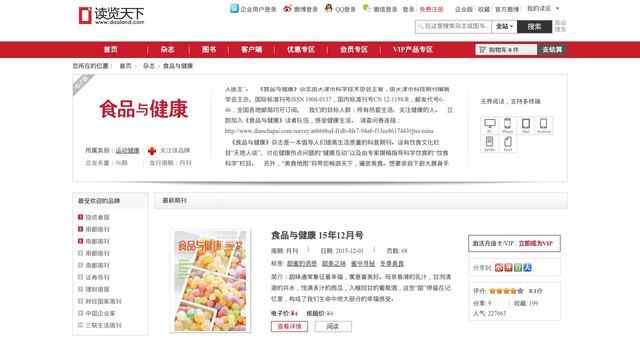Share via second red share icon
The height and width of the screenshot is (360, 640).
(x=508, y=268)
